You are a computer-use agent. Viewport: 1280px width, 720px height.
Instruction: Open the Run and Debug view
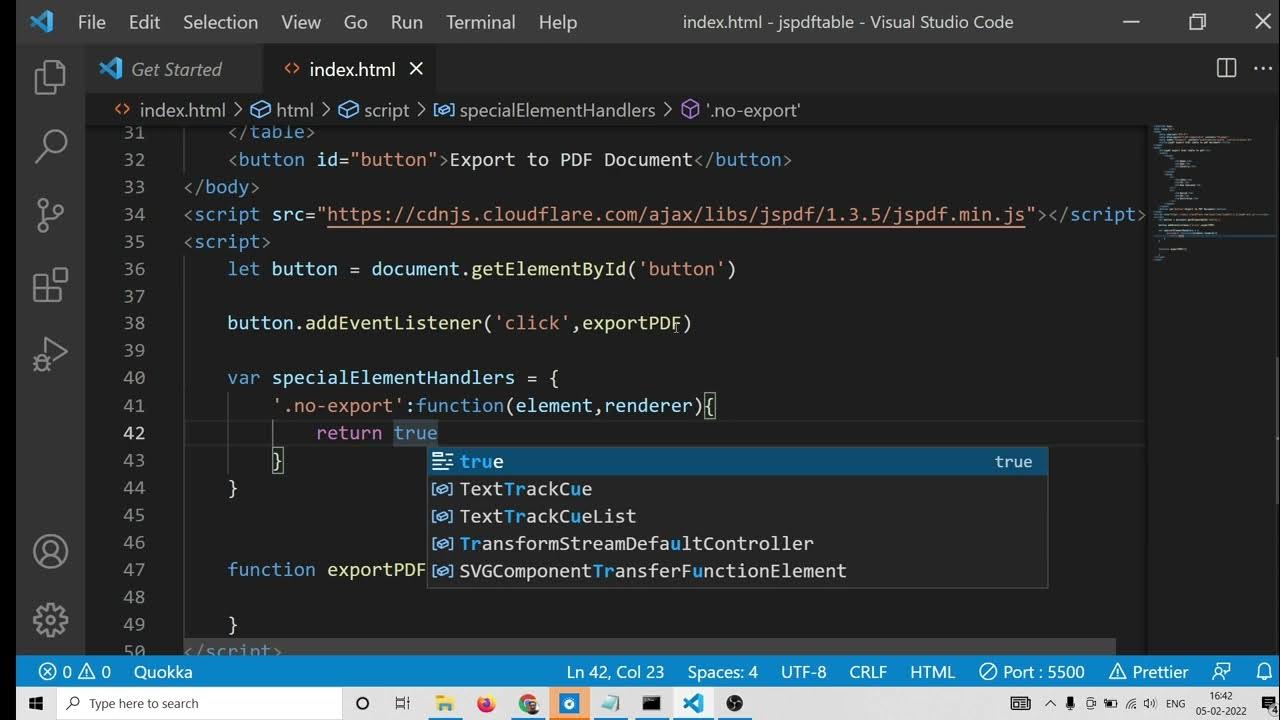coord(50,354)
